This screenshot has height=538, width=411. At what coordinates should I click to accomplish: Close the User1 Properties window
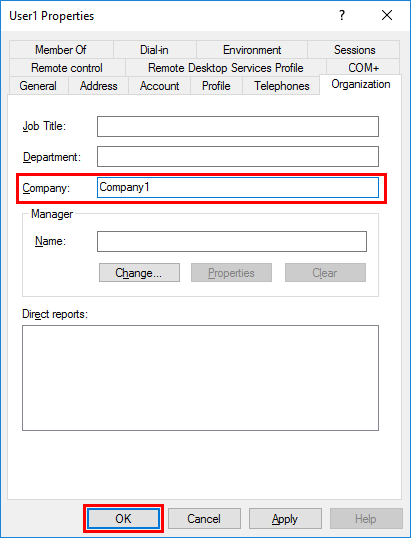click(387, 15)
